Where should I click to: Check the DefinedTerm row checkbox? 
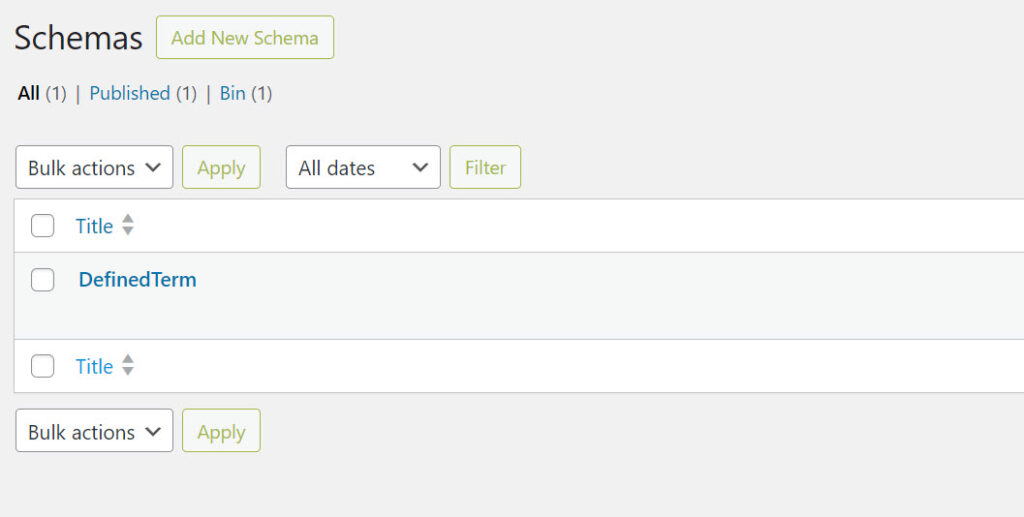42,280
